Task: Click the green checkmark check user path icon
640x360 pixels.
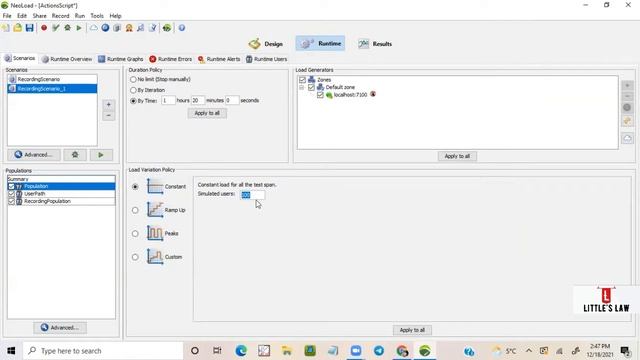Action: [56, 28]
